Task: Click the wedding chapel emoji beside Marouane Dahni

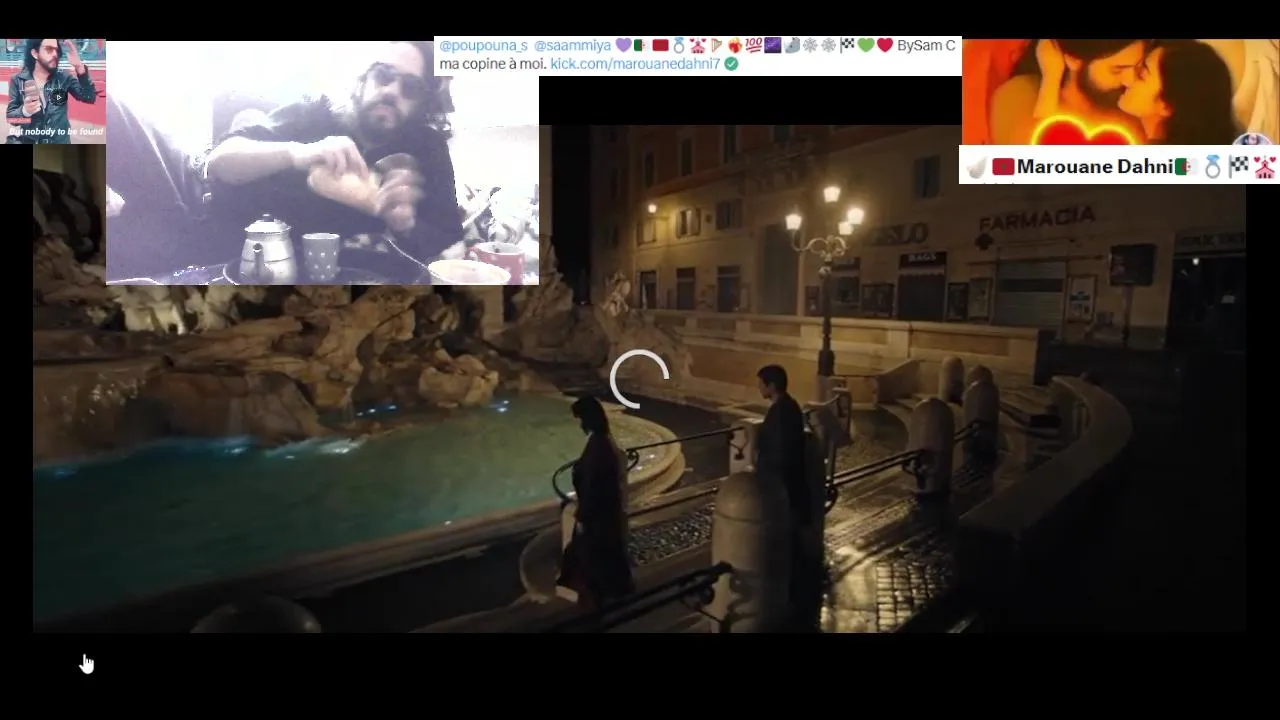Action: [x=1265, y=167]
